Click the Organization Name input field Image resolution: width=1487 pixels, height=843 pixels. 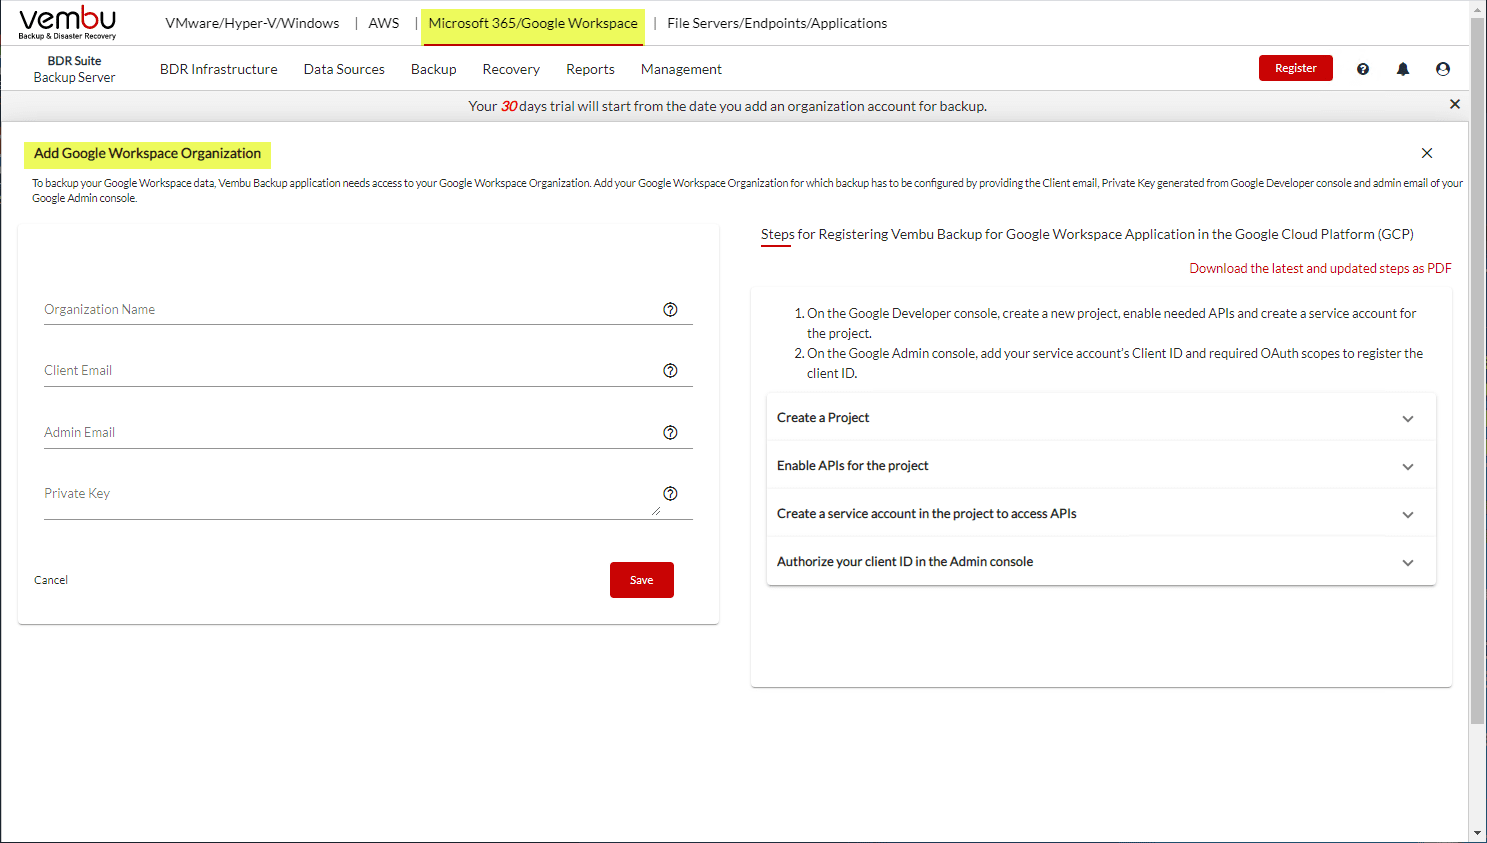(350, 310)
